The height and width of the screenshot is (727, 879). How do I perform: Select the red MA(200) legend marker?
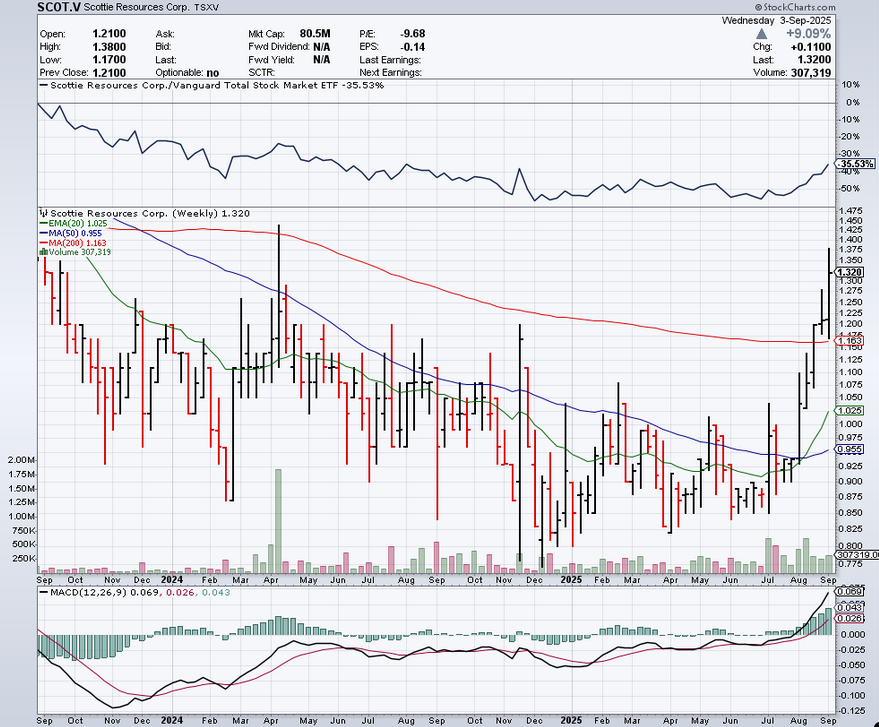tap(42, 243)
